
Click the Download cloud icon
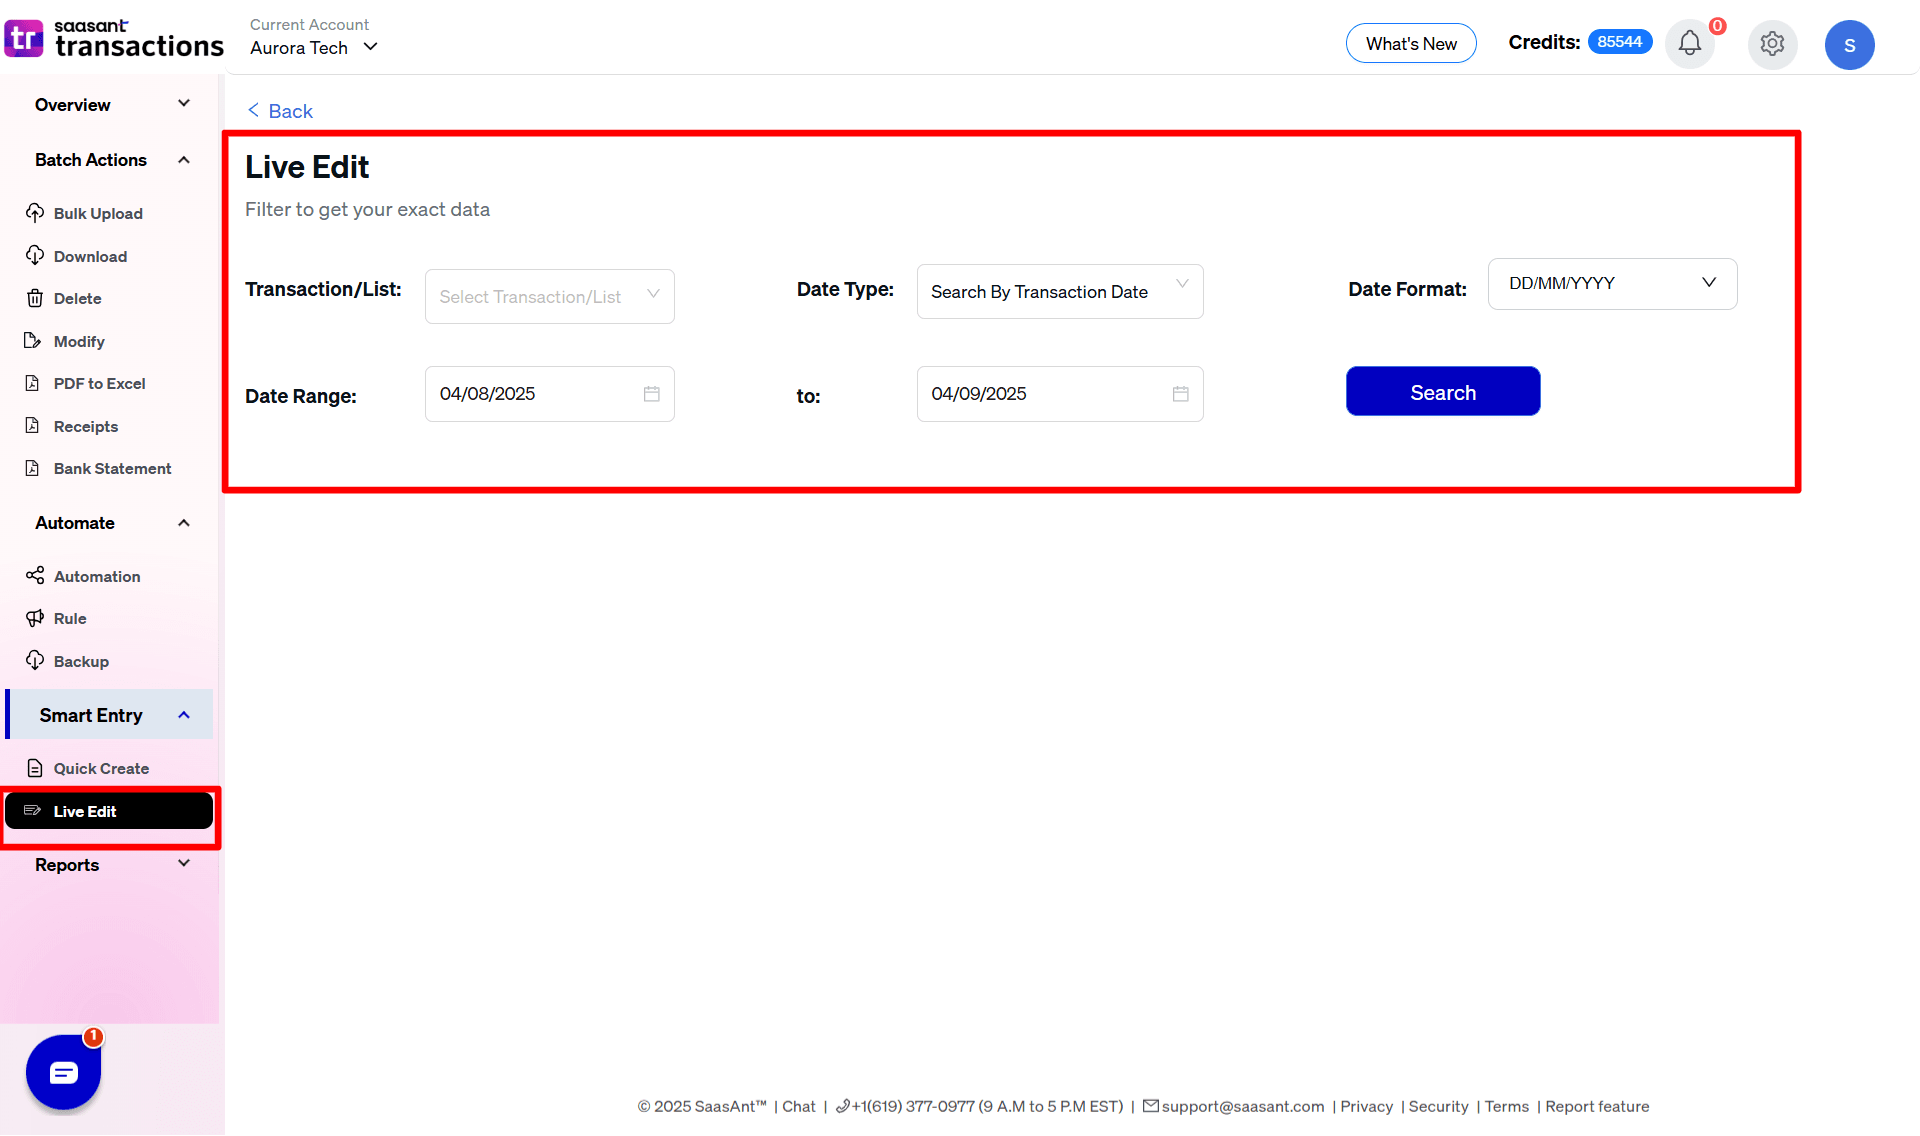click(x=35, y=256)
